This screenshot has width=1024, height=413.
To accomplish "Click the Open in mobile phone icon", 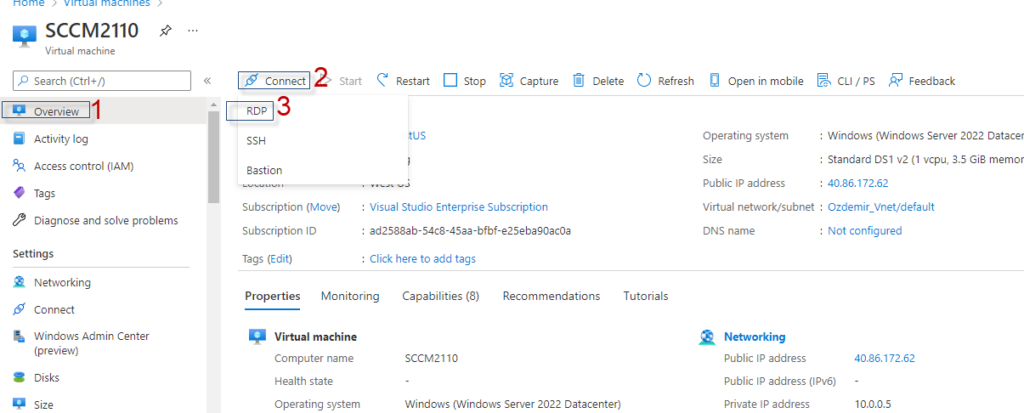I will tap(714, 80).
